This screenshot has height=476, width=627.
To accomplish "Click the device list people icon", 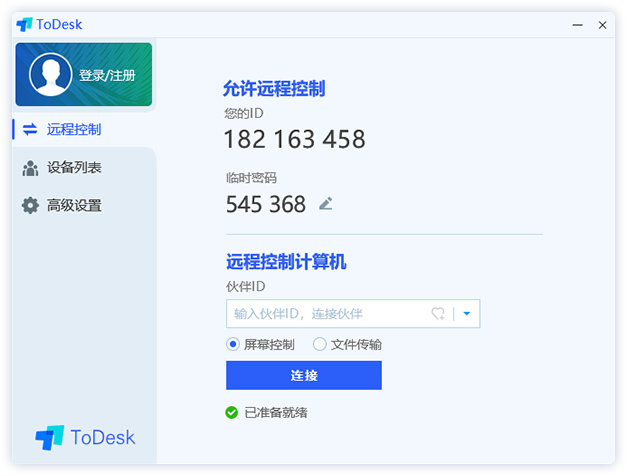I will (x=30, y=168).
